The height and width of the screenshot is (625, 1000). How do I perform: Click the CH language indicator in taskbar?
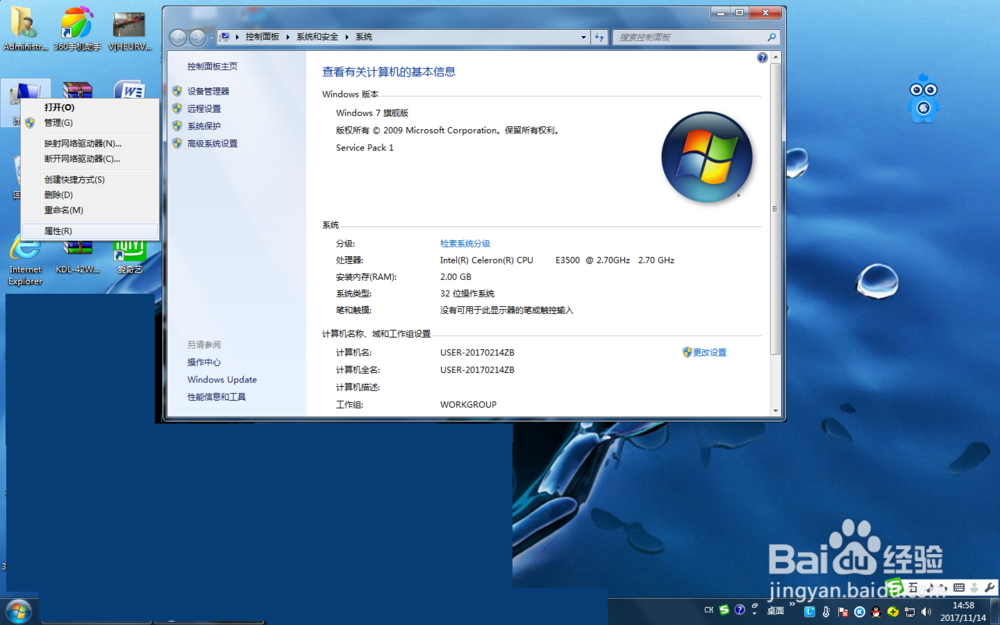709,610
